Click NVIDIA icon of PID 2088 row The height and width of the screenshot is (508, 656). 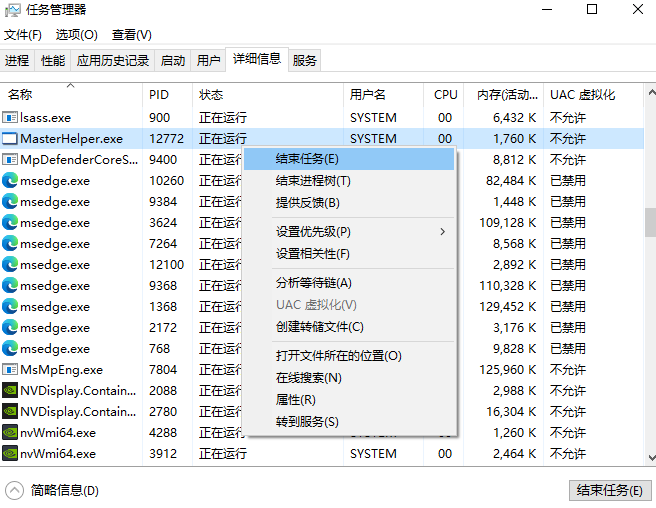point(10,390)
